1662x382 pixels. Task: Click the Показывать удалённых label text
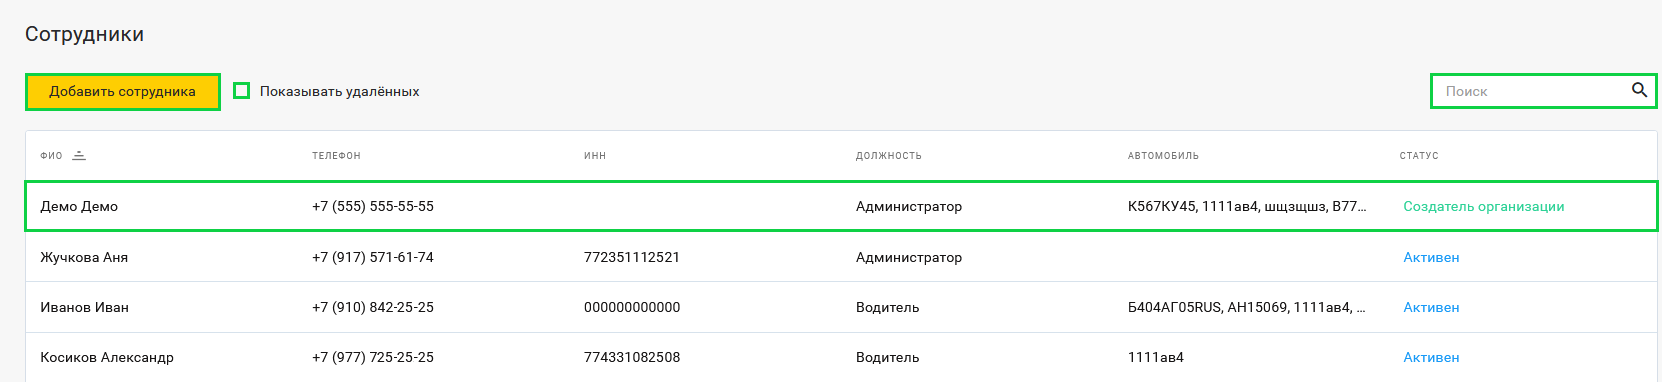pyautogui.click(x=339, y=91)
